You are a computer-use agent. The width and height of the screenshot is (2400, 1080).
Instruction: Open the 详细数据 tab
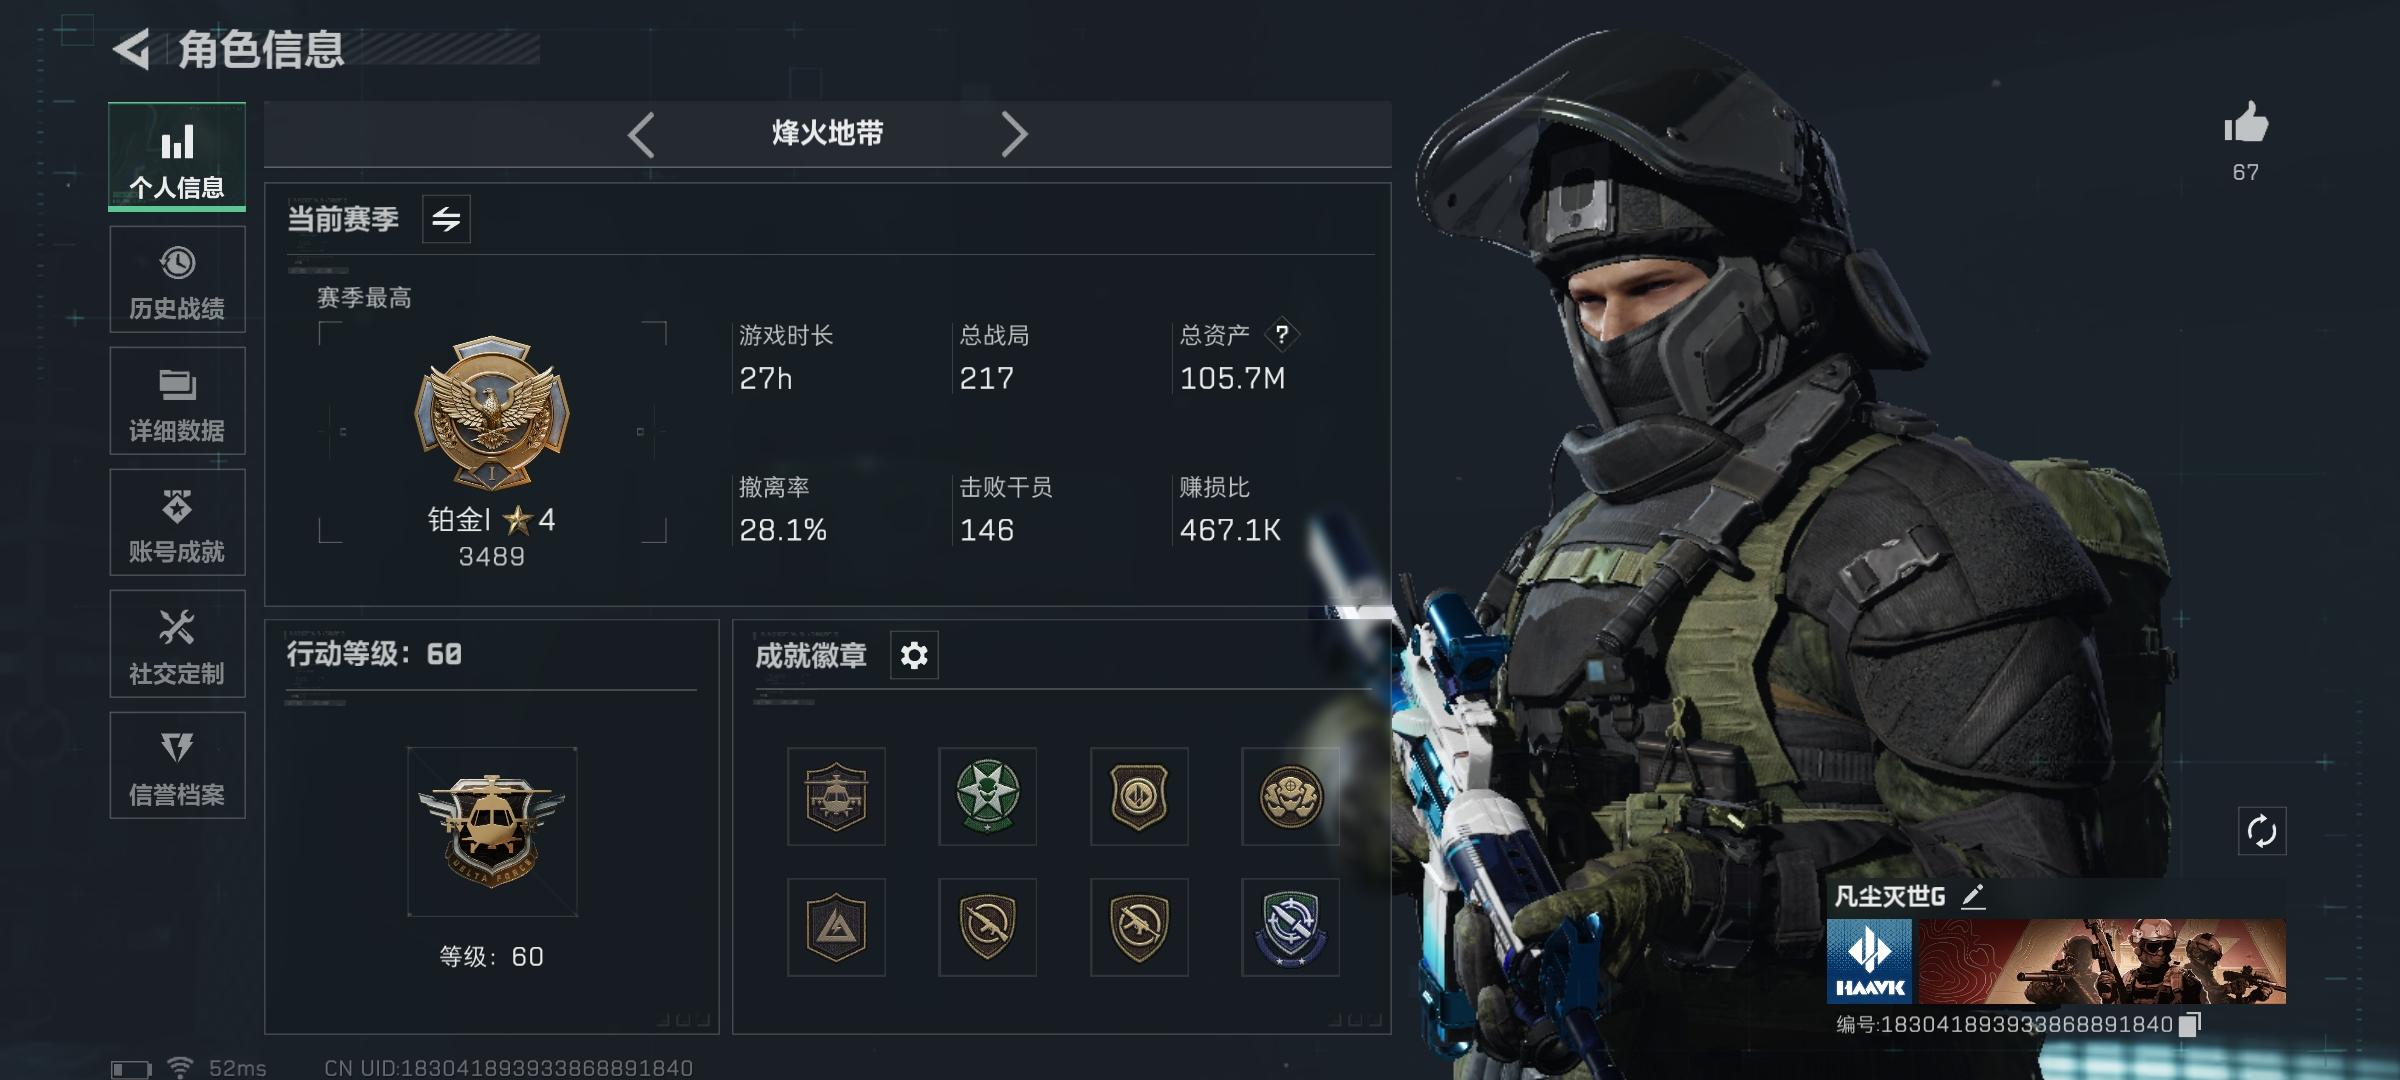point(177,401)
